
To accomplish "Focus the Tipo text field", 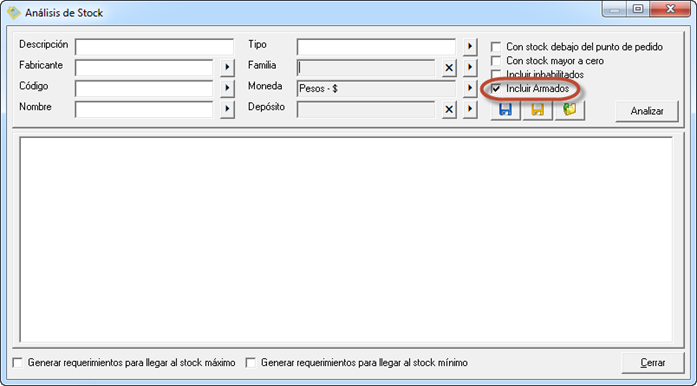I will tap(376, 47).
